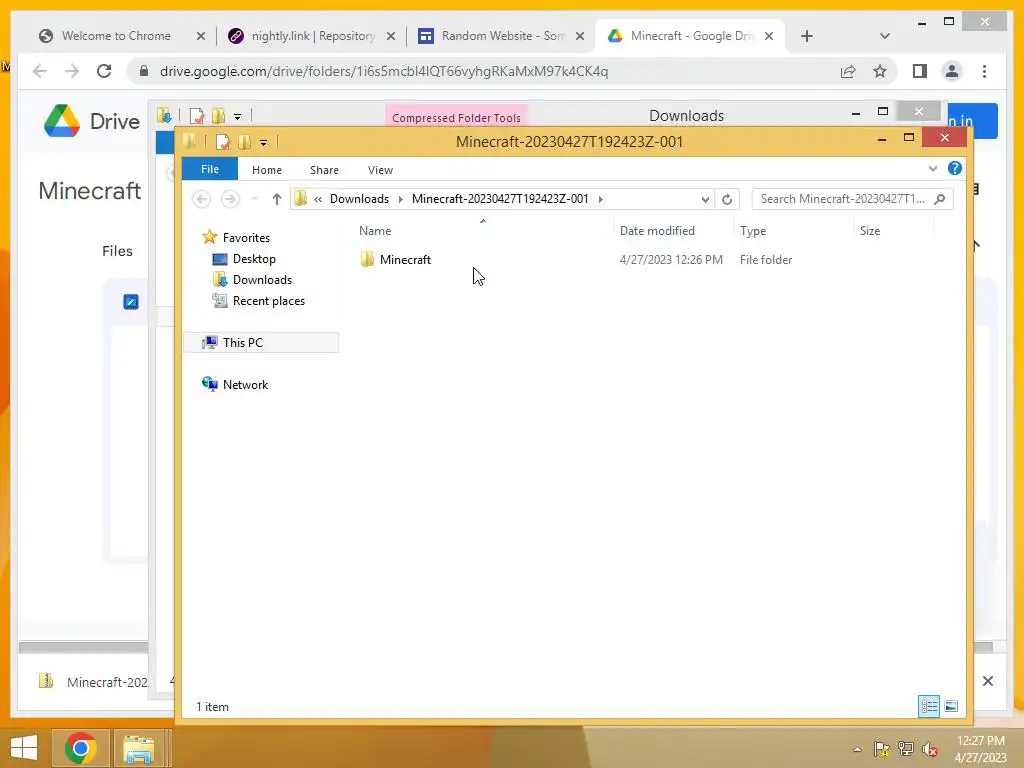Click Chrome icon in taskbar
1024x768 pixels.
click(x=80, y=748)
